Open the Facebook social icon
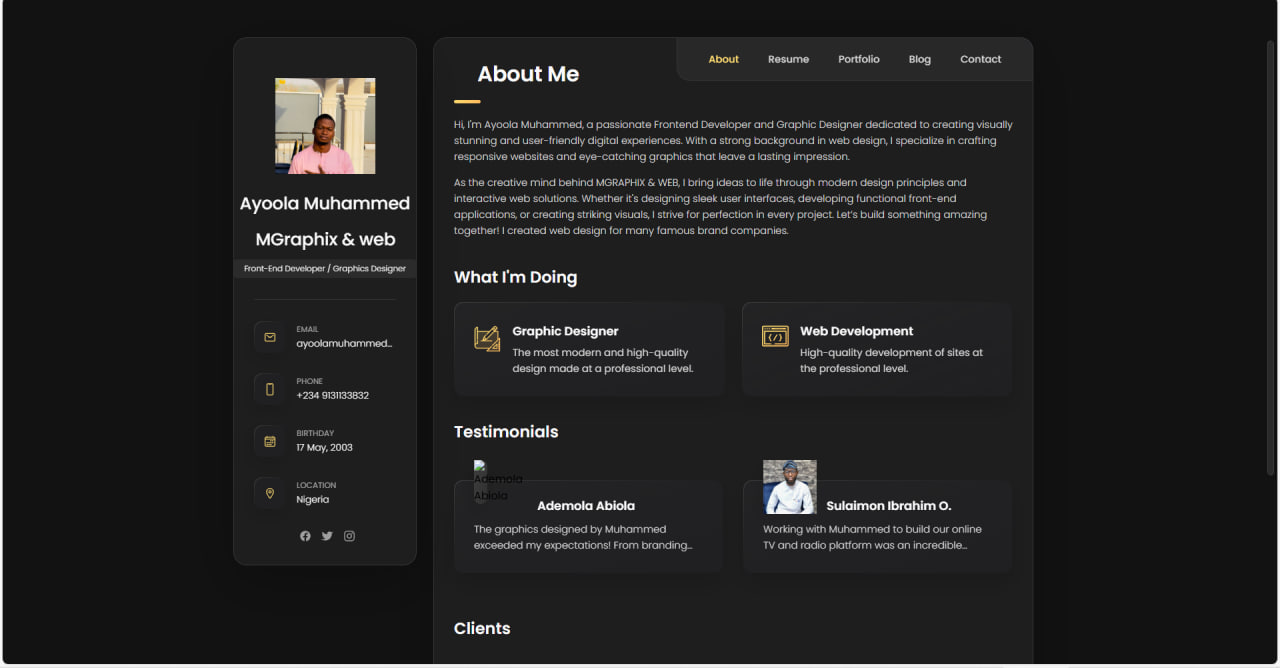This screenshot has height=668, width=1280. tap(305, 536)
